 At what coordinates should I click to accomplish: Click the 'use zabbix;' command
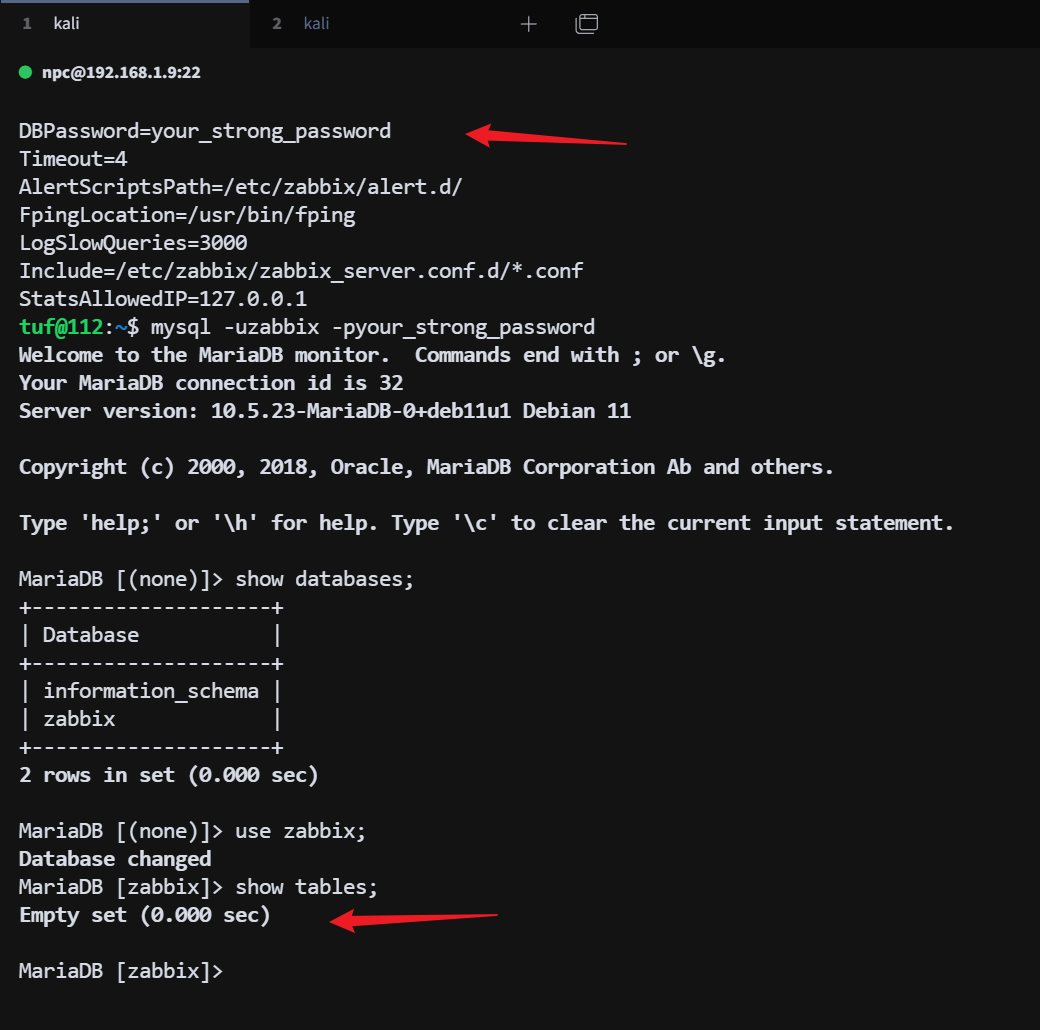297,831
